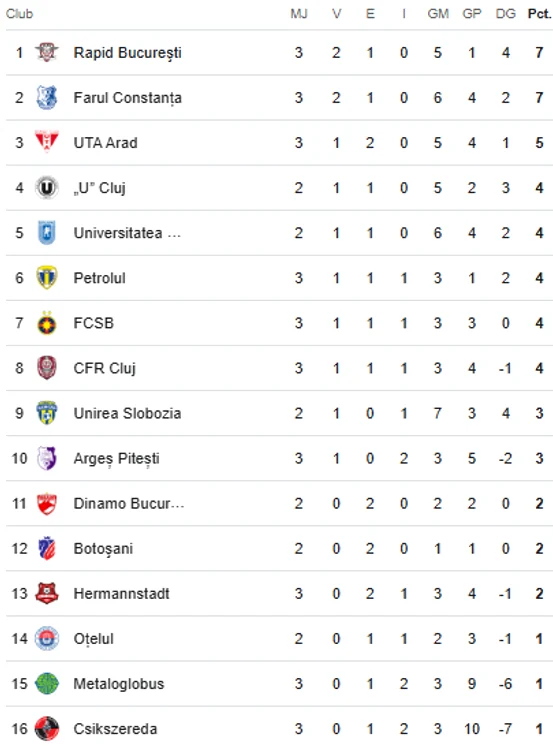Open the Hermannstadt team name link
This screenshot has height=750, width=553.
[122, 594]
